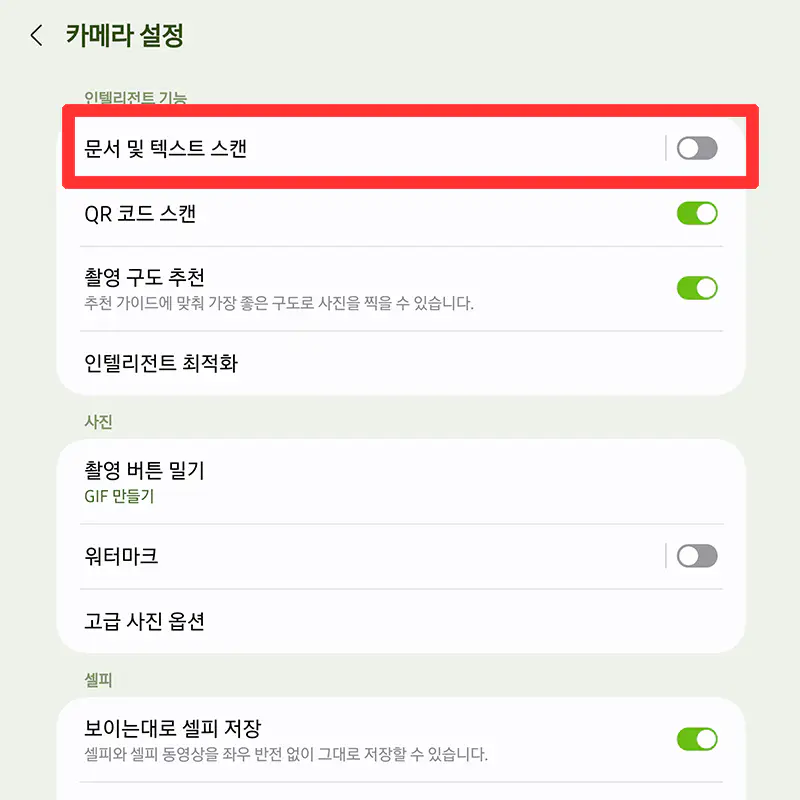Disable the QR 코드 스캔 switch
Viewport: 800px width, 800px height.
(697, 213)
